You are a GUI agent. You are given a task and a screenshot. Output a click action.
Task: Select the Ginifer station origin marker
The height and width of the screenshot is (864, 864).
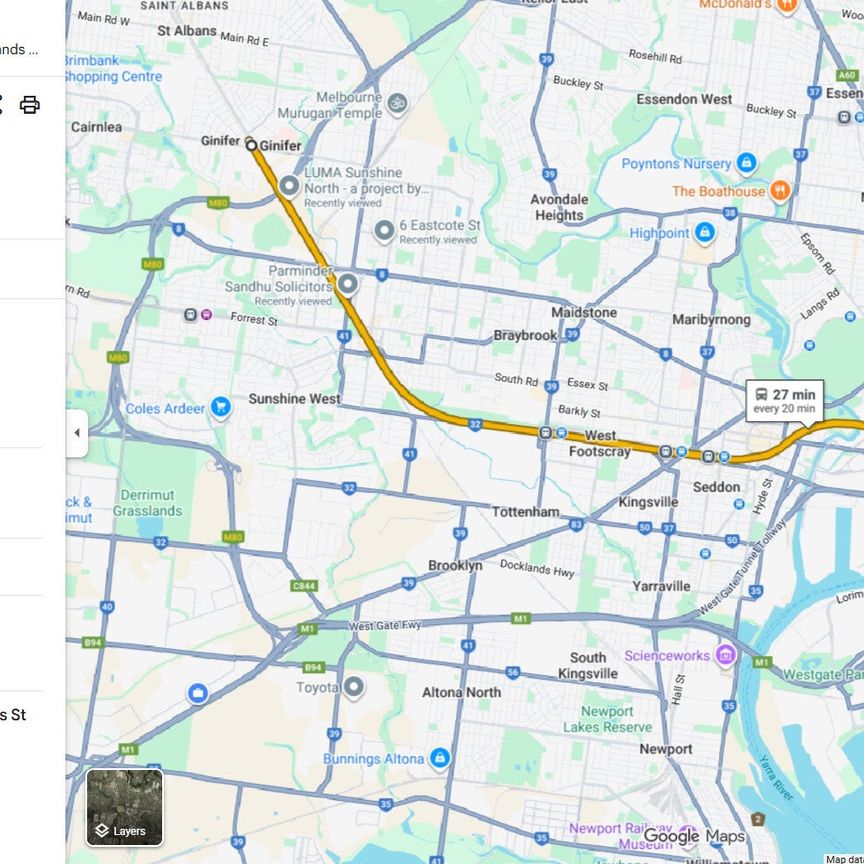pos(251,145)
